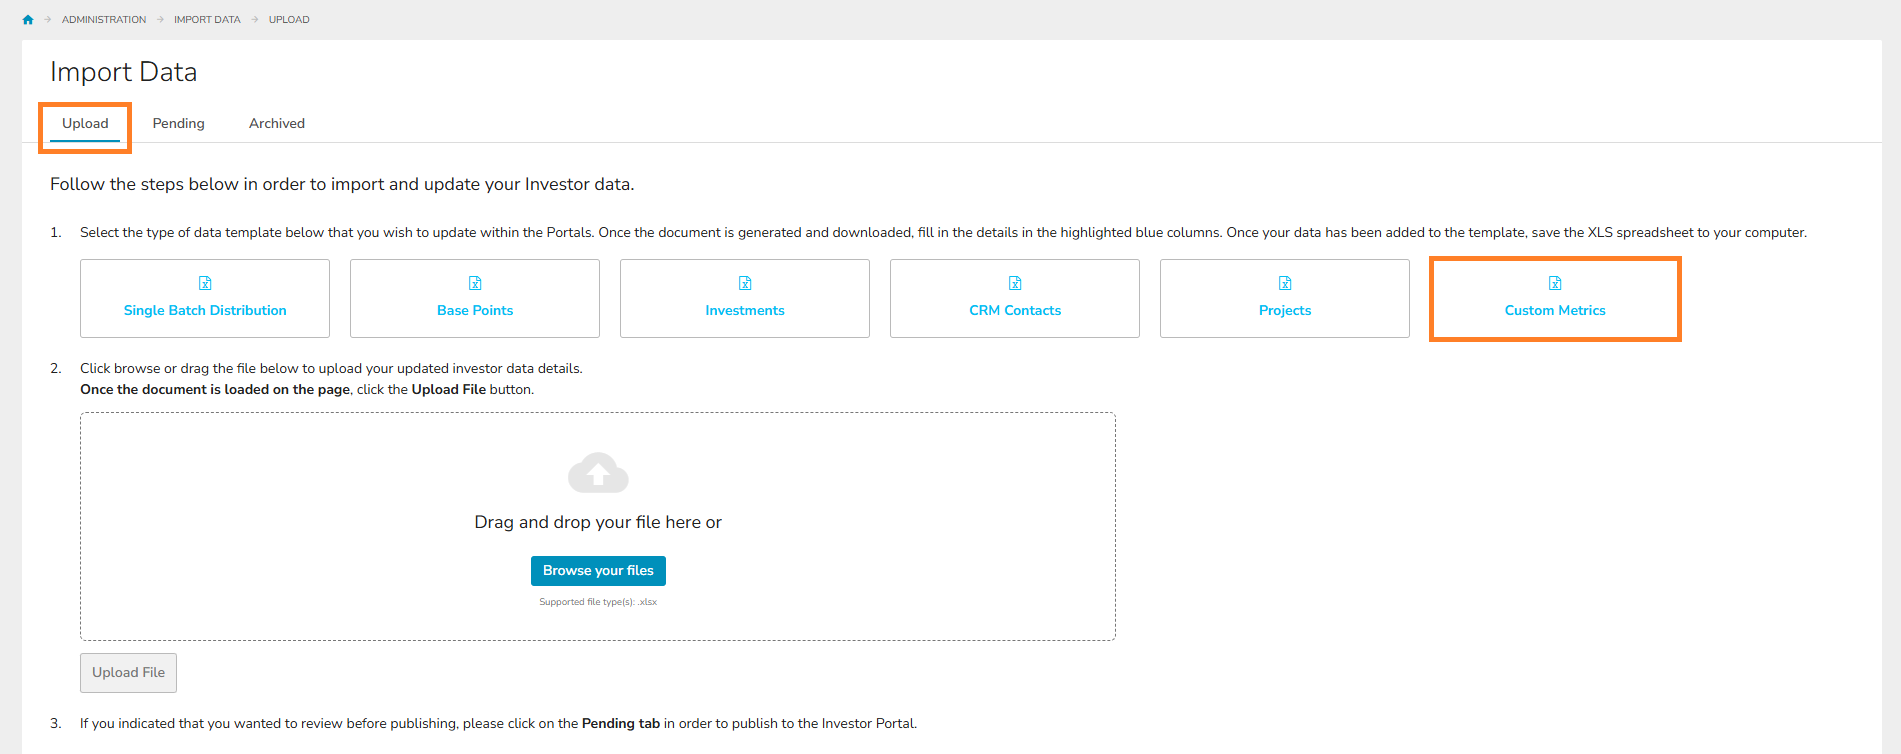Select the spreadsheet icon above Investments
Screen dimensions: 1901x754
click(745, 283)
